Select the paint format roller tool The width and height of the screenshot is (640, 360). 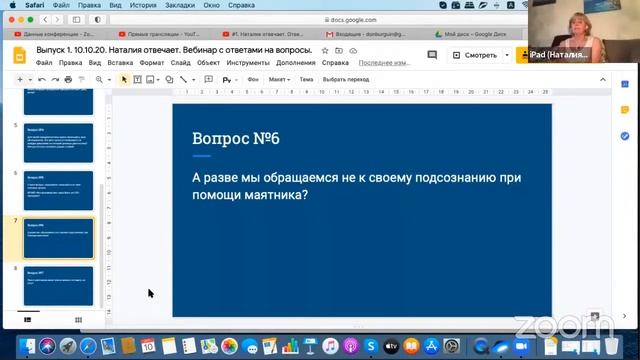click(82, 80)
